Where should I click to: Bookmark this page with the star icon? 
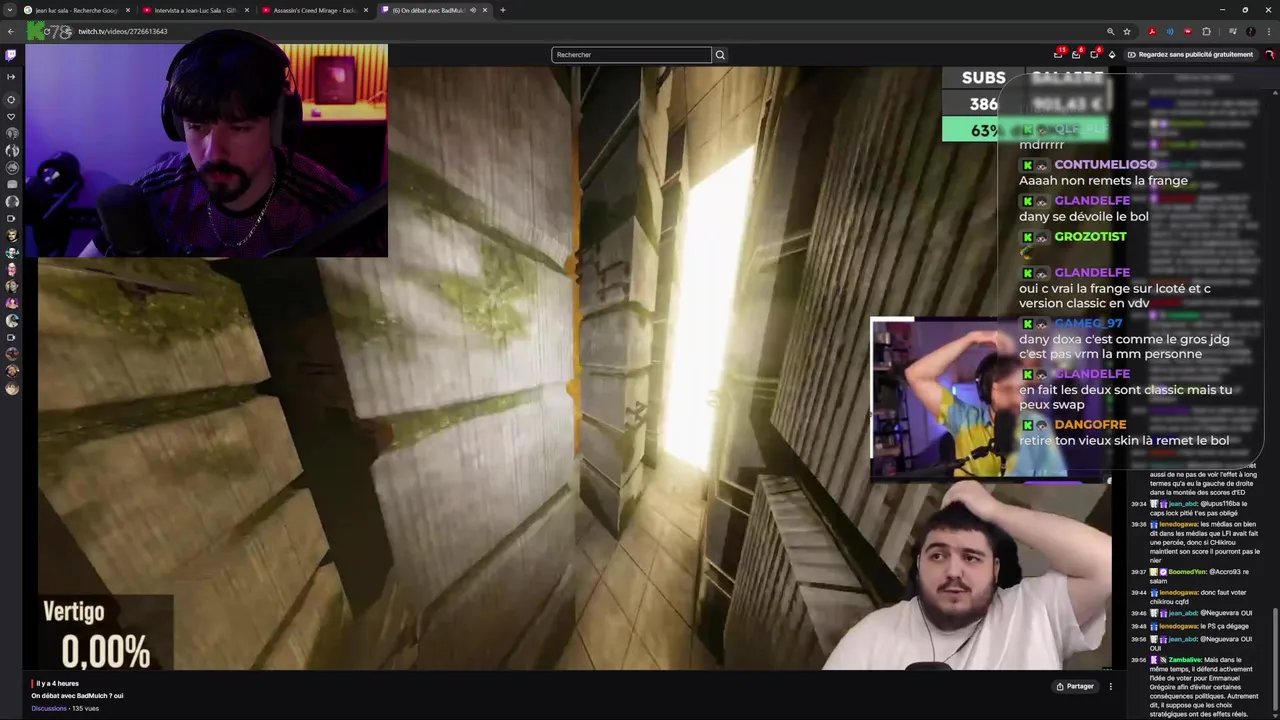tap(1127, 31)
